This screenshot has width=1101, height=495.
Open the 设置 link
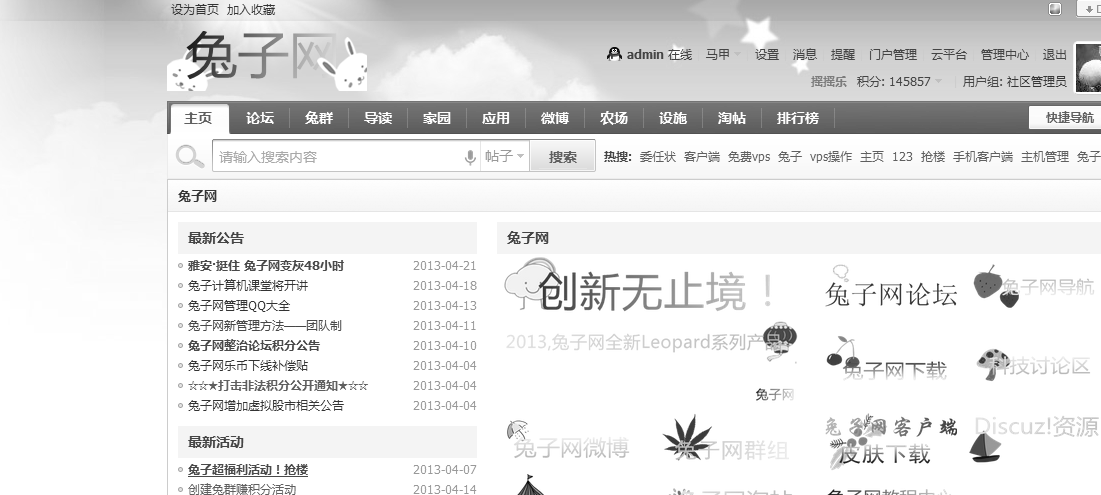pos(767,55)
